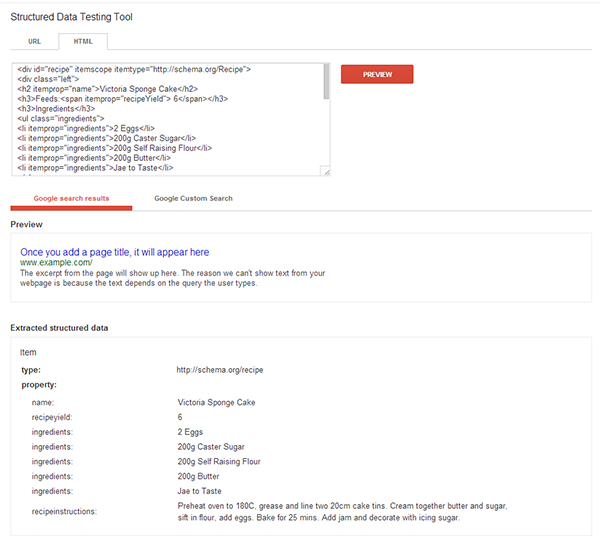Screen dimensions: 600x545
Task: Click the name: property label
Action: point(43,402)
